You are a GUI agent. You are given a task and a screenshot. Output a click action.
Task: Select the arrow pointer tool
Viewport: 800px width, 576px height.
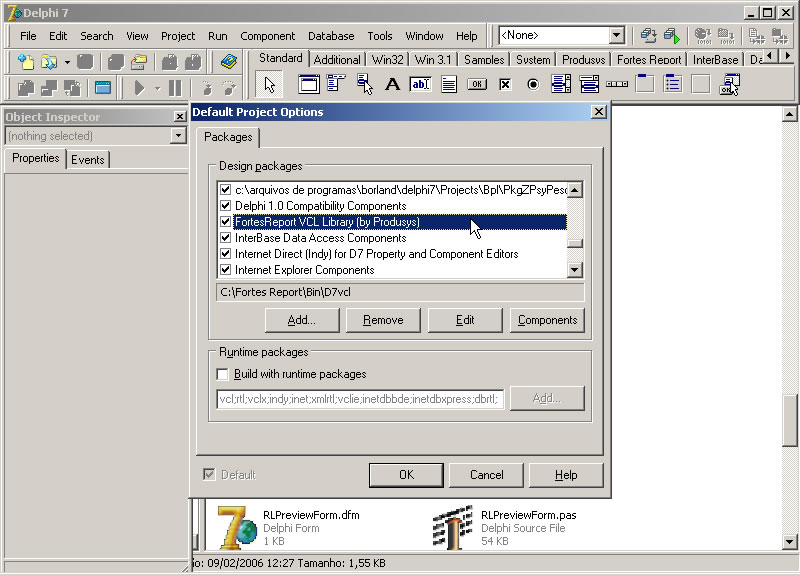tap(271, 84)
